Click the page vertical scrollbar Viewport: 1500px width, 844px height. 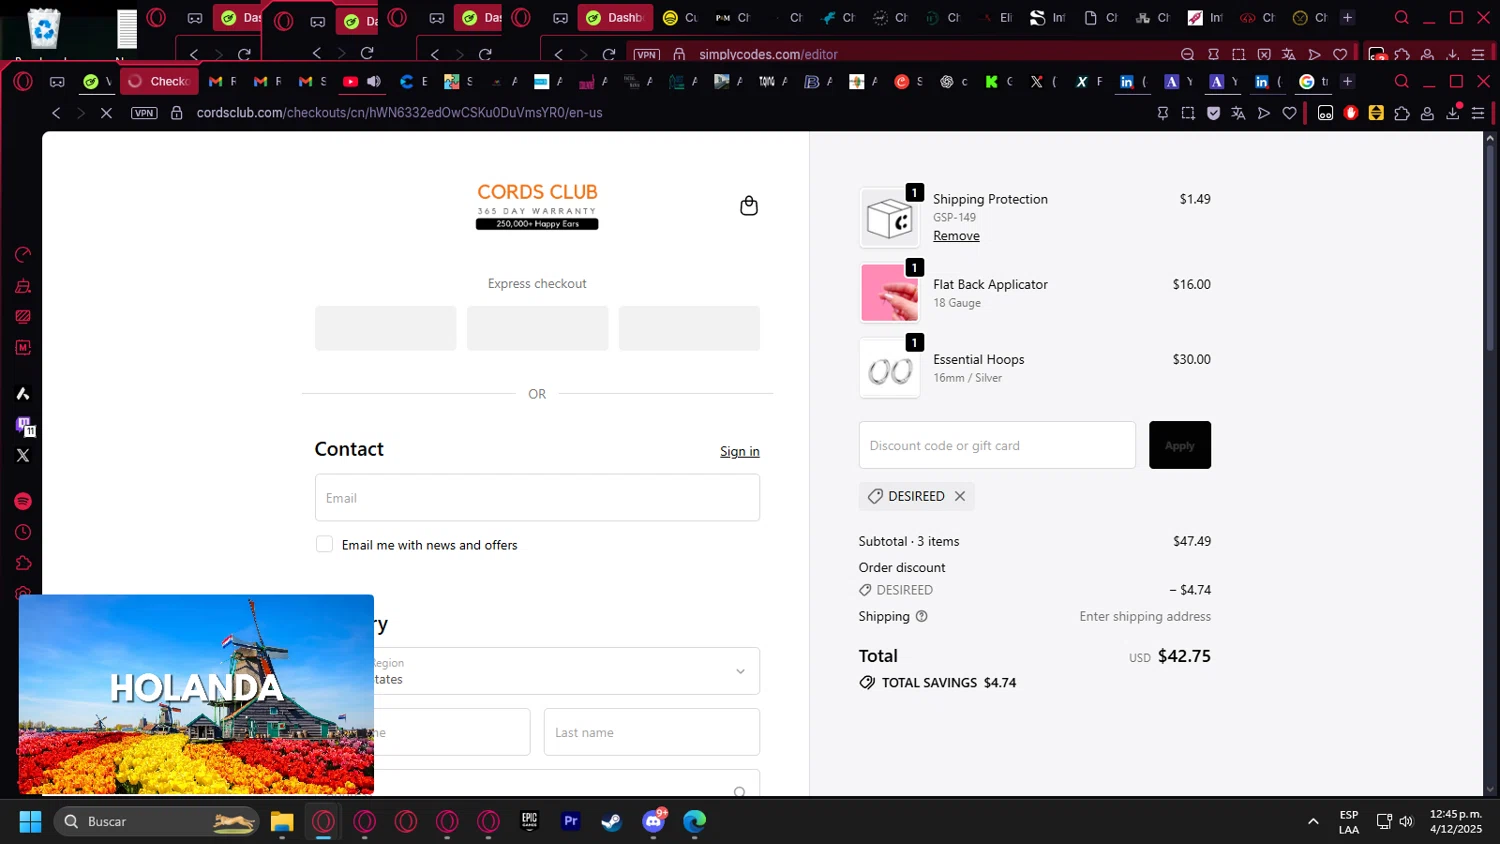tap(1490, 246)
